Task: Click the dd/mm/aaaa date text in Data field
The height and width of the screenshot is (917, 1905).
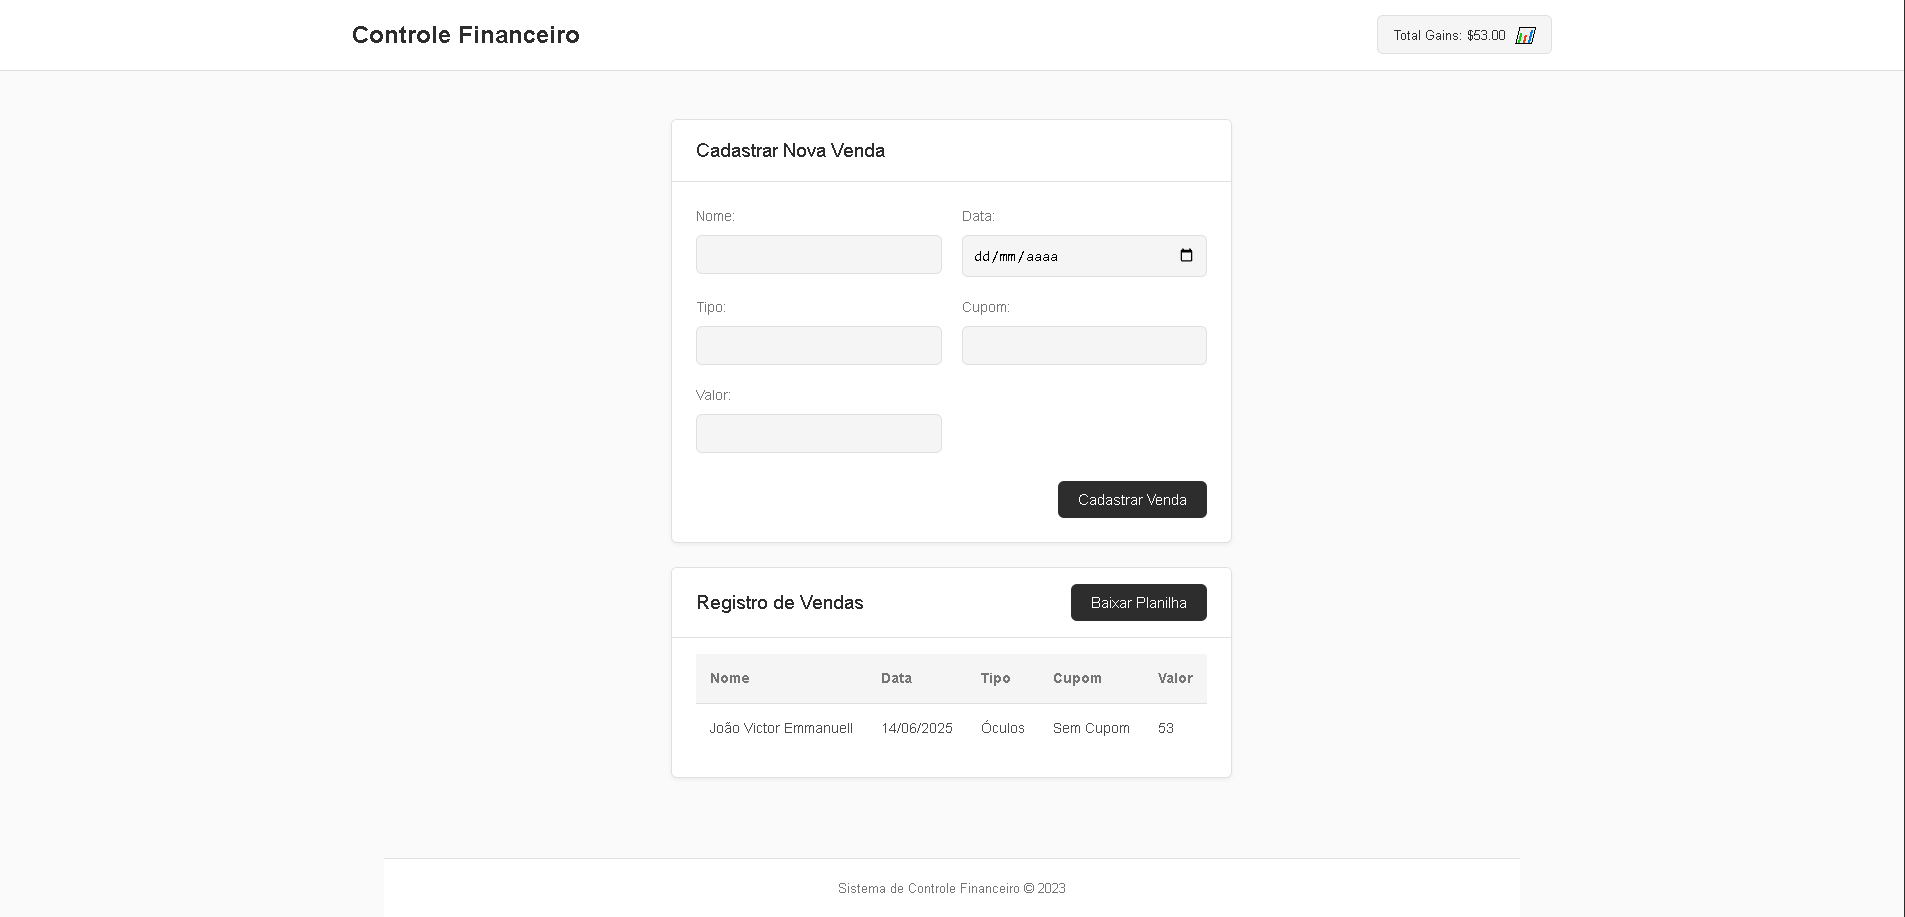Action: click(x=1016, y=257)
